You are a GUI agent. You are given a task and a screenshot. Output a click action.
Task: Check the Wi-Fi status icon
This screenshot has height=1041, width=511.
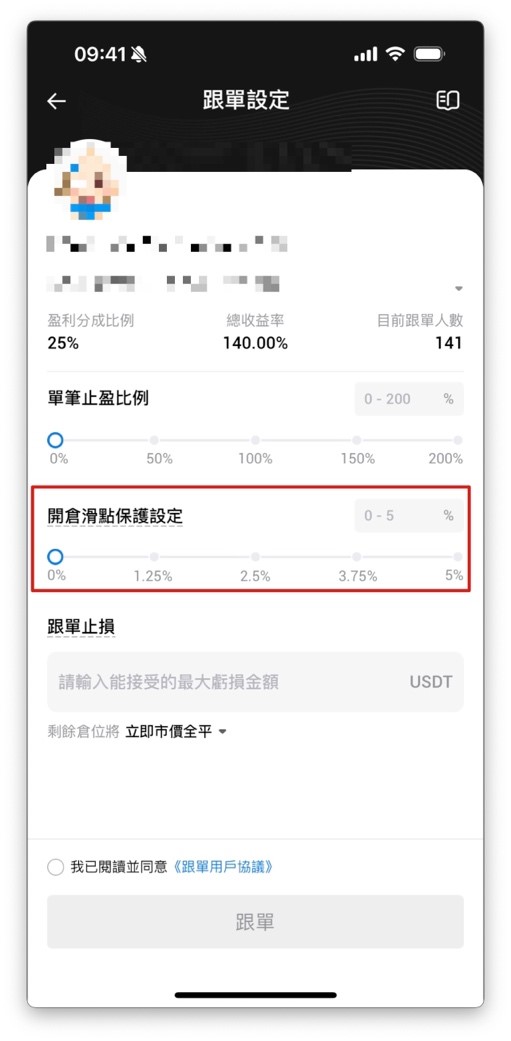pos(396,54)
